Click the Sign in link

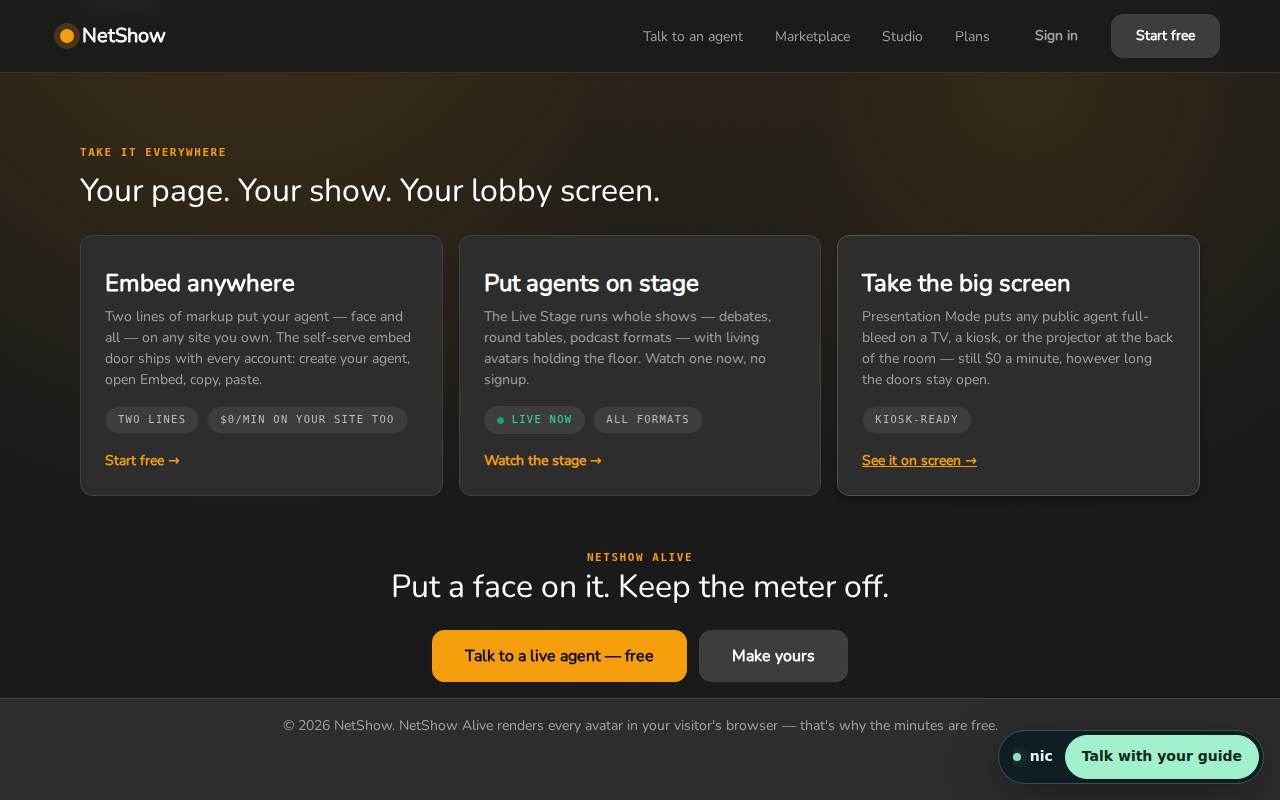(1056, 36)
